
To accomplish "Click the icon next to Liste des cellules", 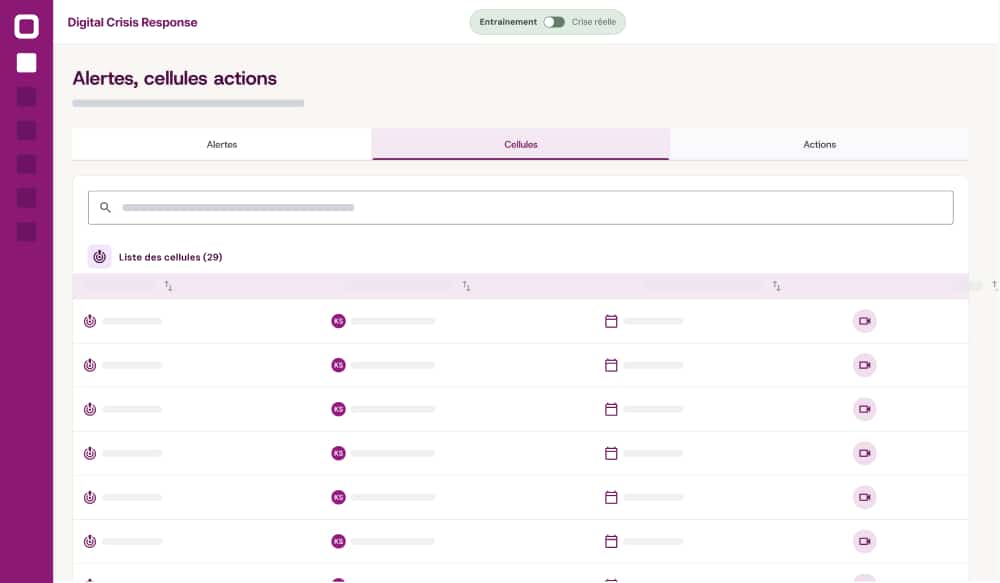I will tap(99, 256).
